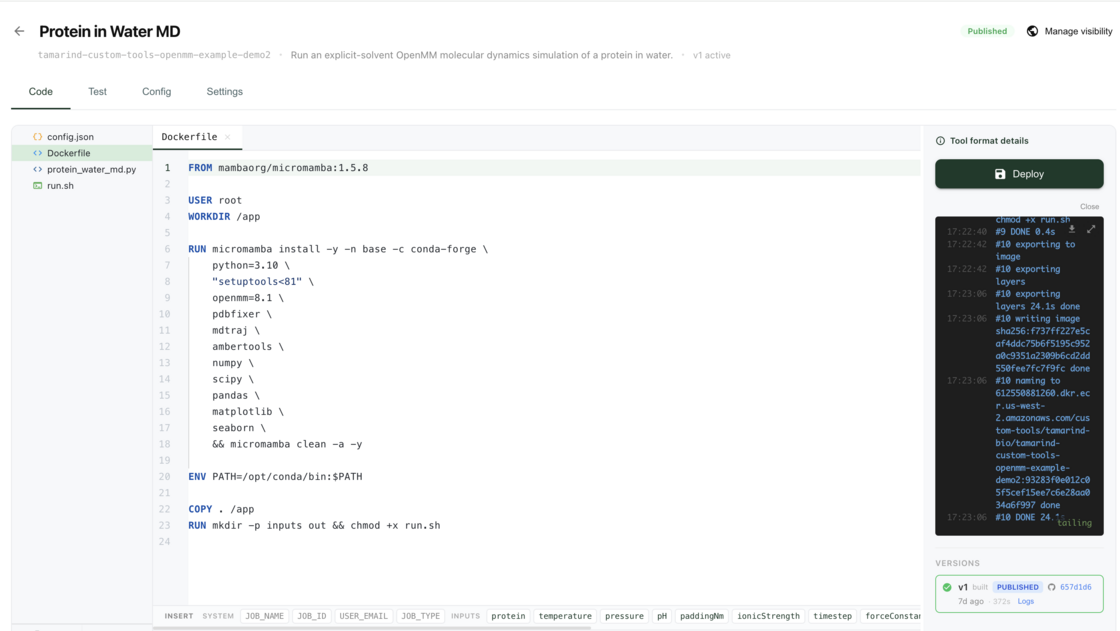This screenshot has width=1120, height=631.
Task: Insert the ionicStrength input variable
Action: pyautogui.click(x=769, y=616)
